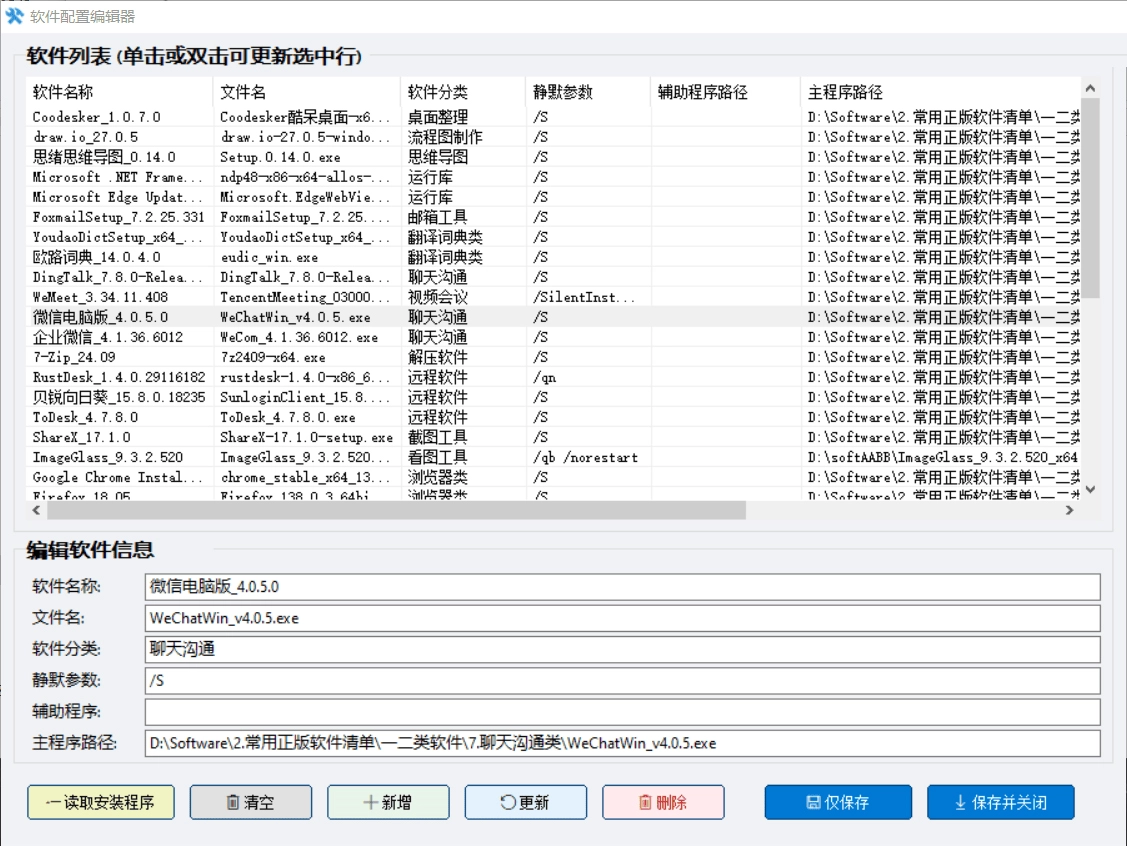Select the Google Chrome Instal... row

tap(553, 478)
